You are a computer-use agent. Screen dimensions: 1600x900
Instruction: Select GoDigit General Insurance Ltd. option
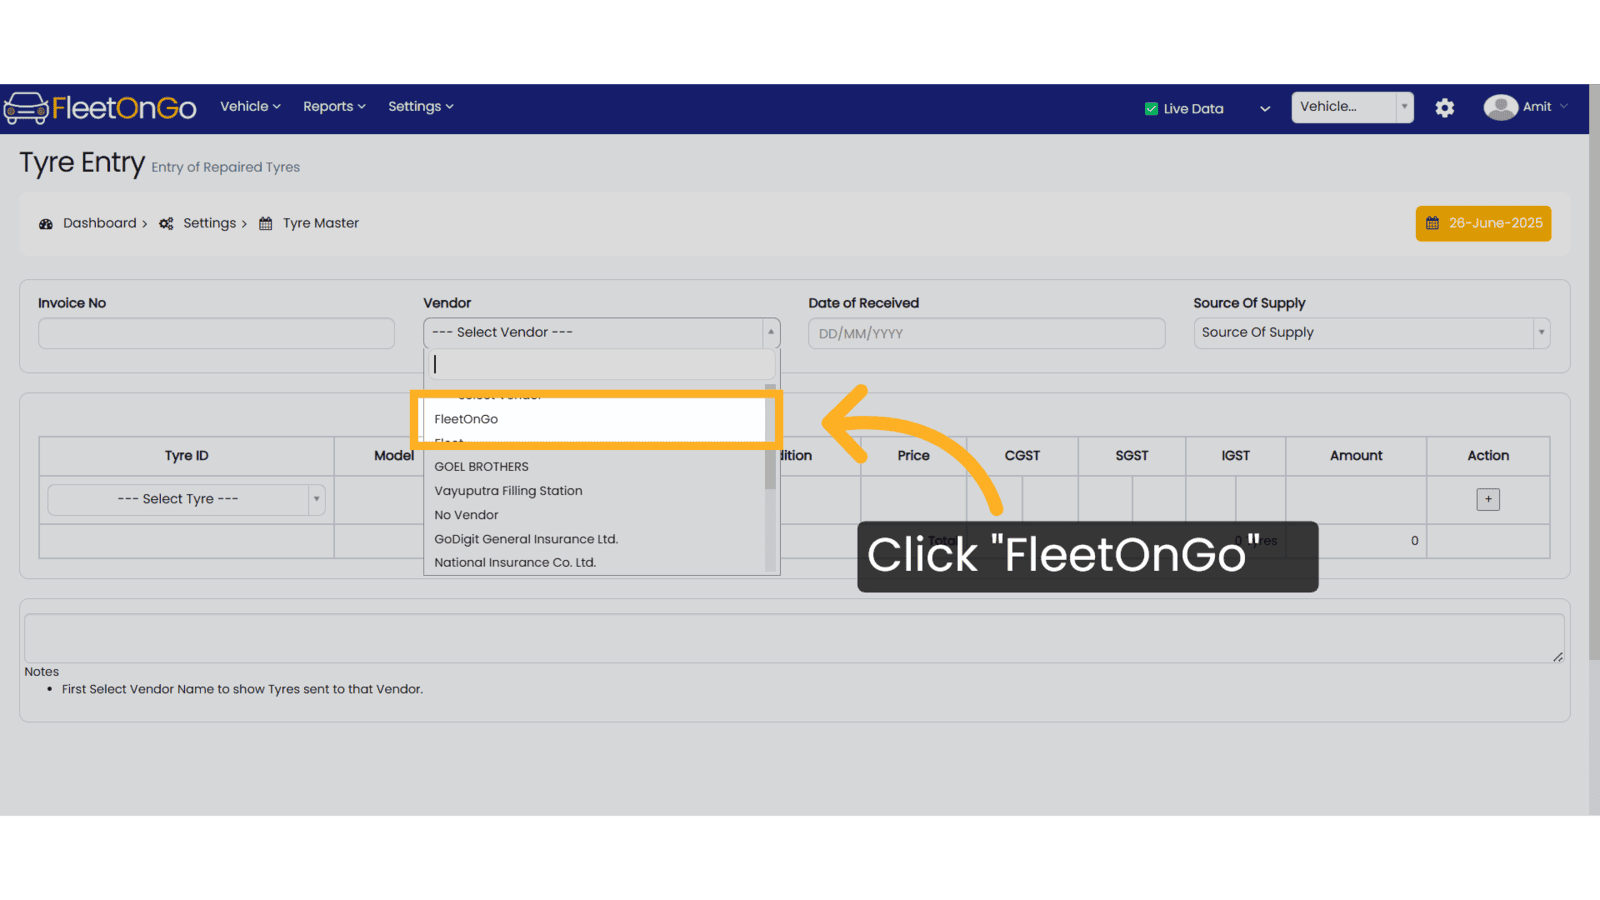(x=594, y=539)
